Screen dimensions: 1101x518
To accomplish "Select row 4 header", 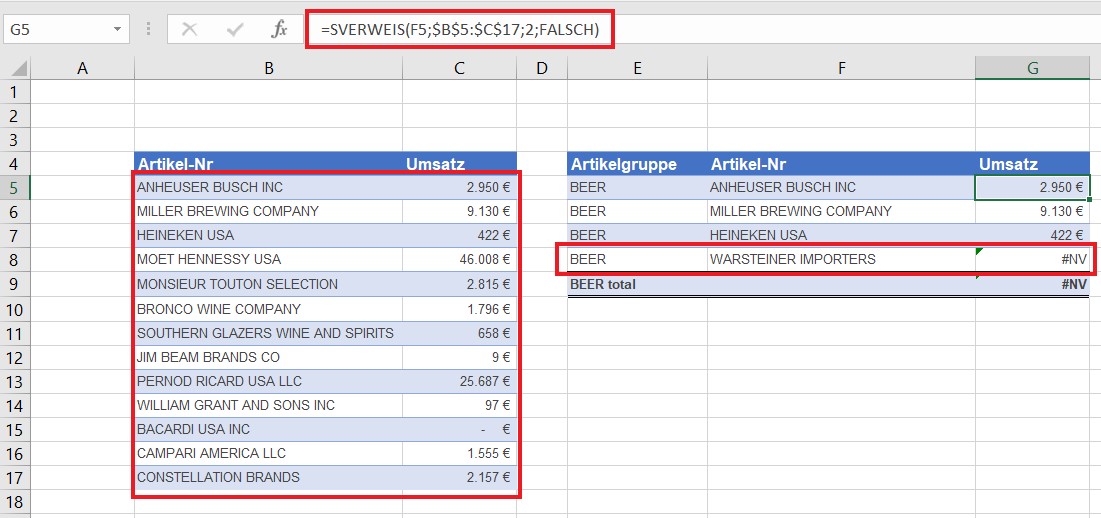I will pyautogui.click(x=15, y=164).
